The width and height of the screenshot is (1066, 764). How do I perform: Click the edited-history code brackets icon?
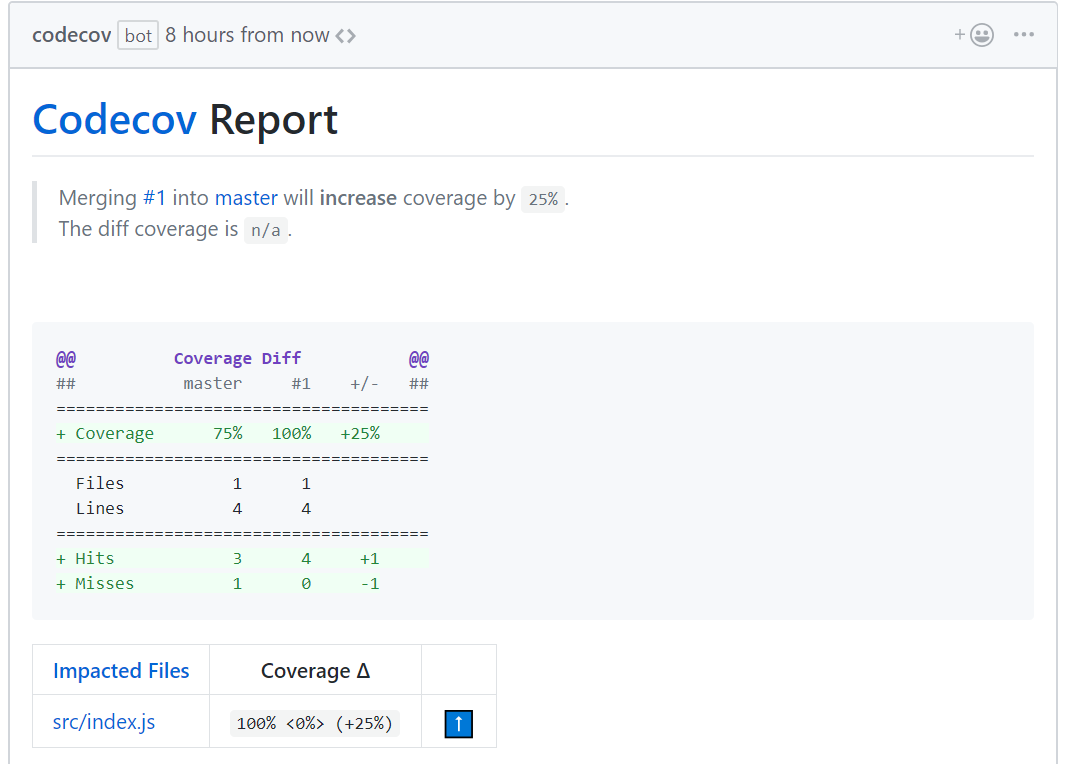tap(345, 36)
